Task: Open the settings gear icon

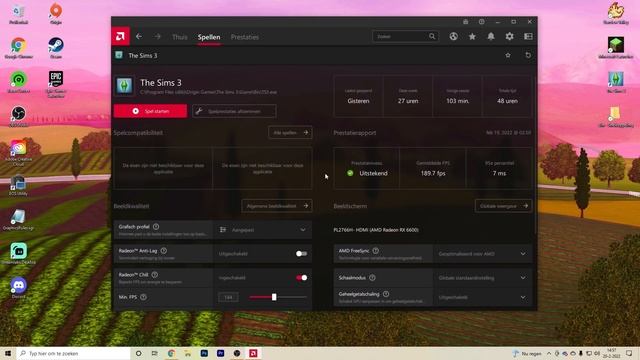Action: (x=509, y=36)
